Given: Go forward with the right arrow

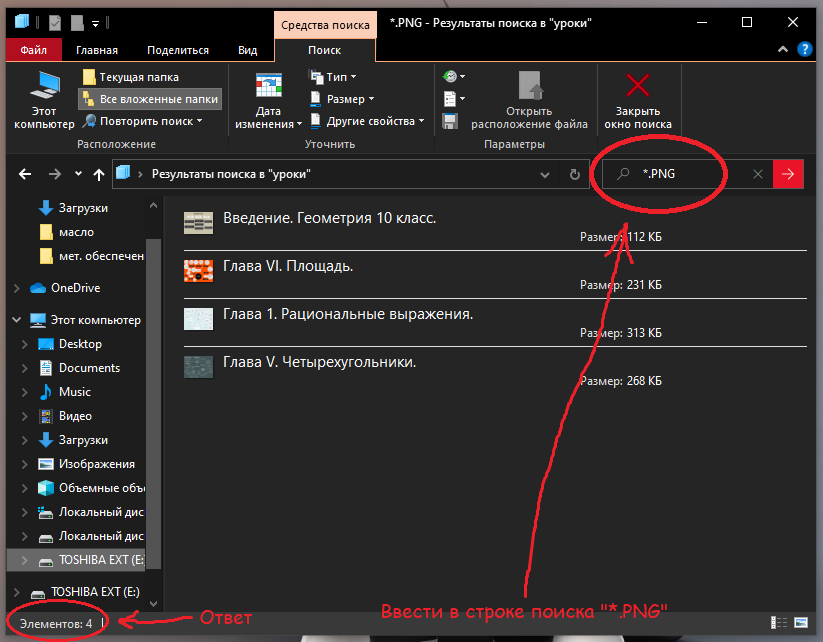Looking at the screenshot, I should (55, 174).
